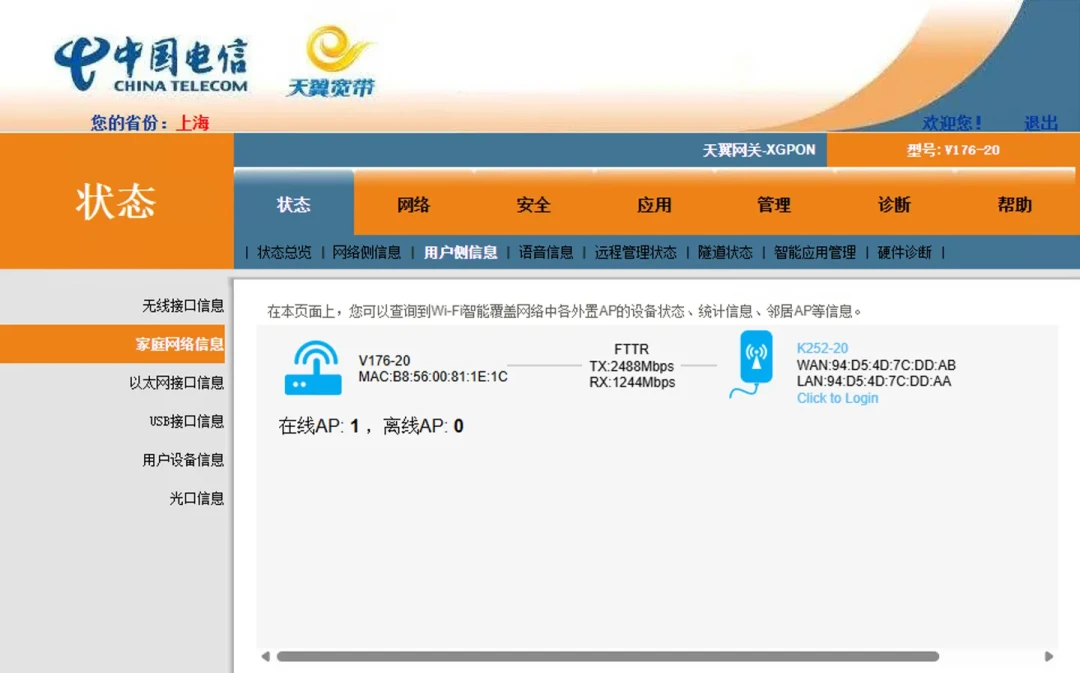Click the scrollbar right arrow
The height and width of the screenshot is (673, 1080).
[1048, 656]
